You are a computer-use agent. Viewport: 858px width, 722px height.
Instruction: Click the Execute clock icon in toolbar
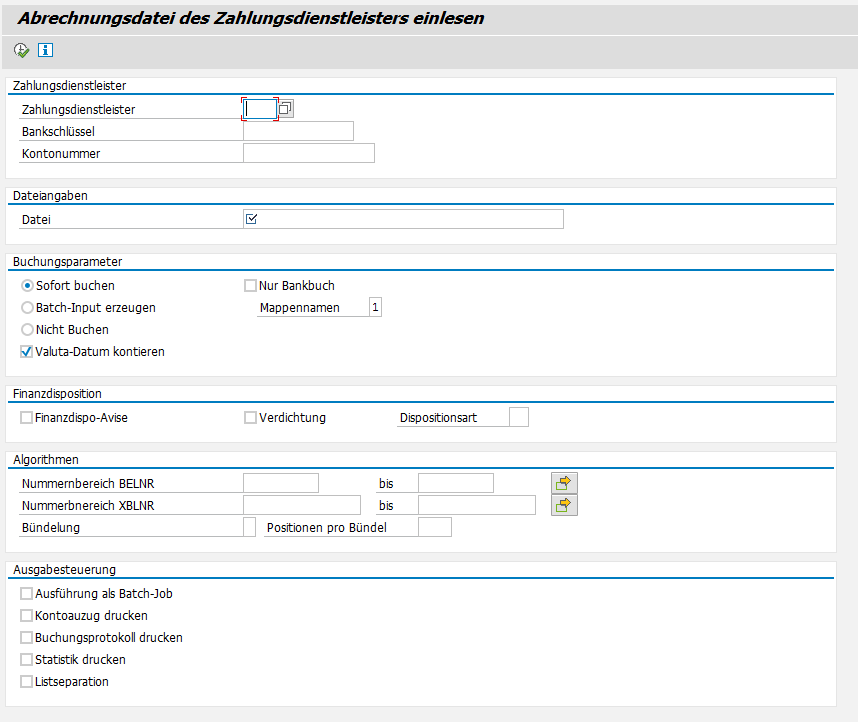(22, 50)
